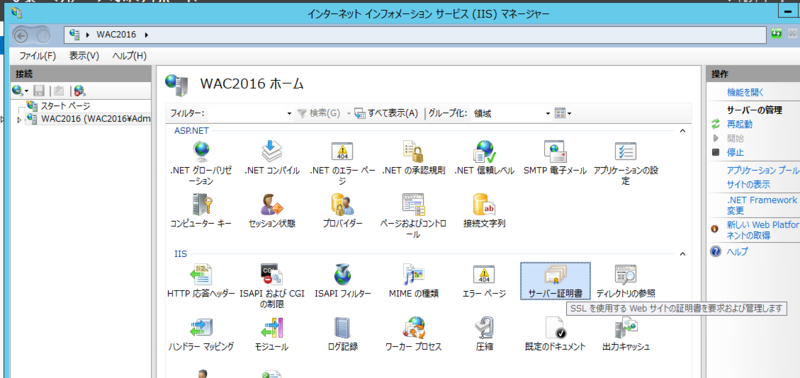
Task: Open SMTP 電子メール settings
Action: [555, 158]
